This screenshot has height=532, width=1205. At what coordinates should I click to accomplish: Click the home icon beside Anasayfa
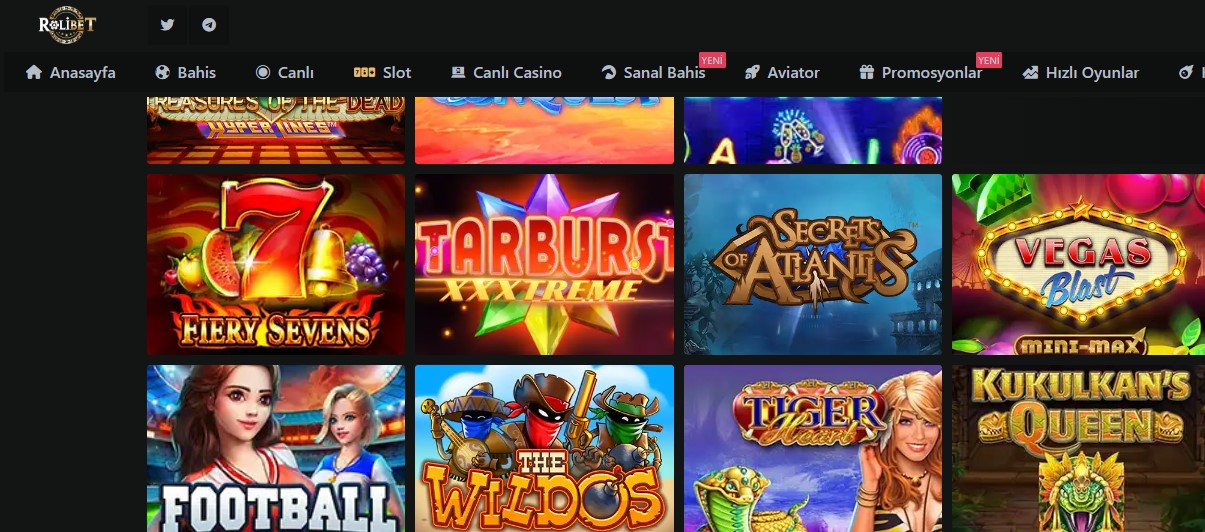(34, 72)
